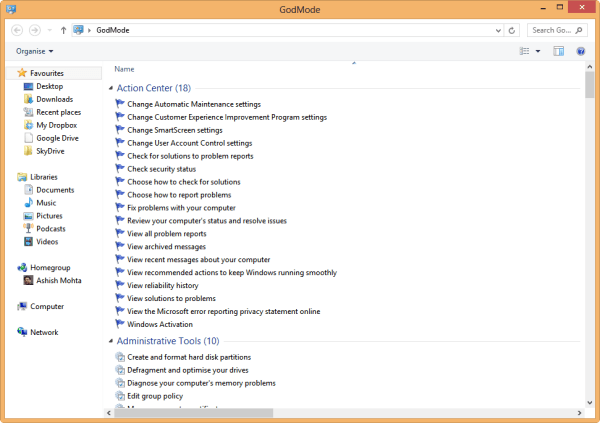Refresh the GodMode folder view

[512, 30]
